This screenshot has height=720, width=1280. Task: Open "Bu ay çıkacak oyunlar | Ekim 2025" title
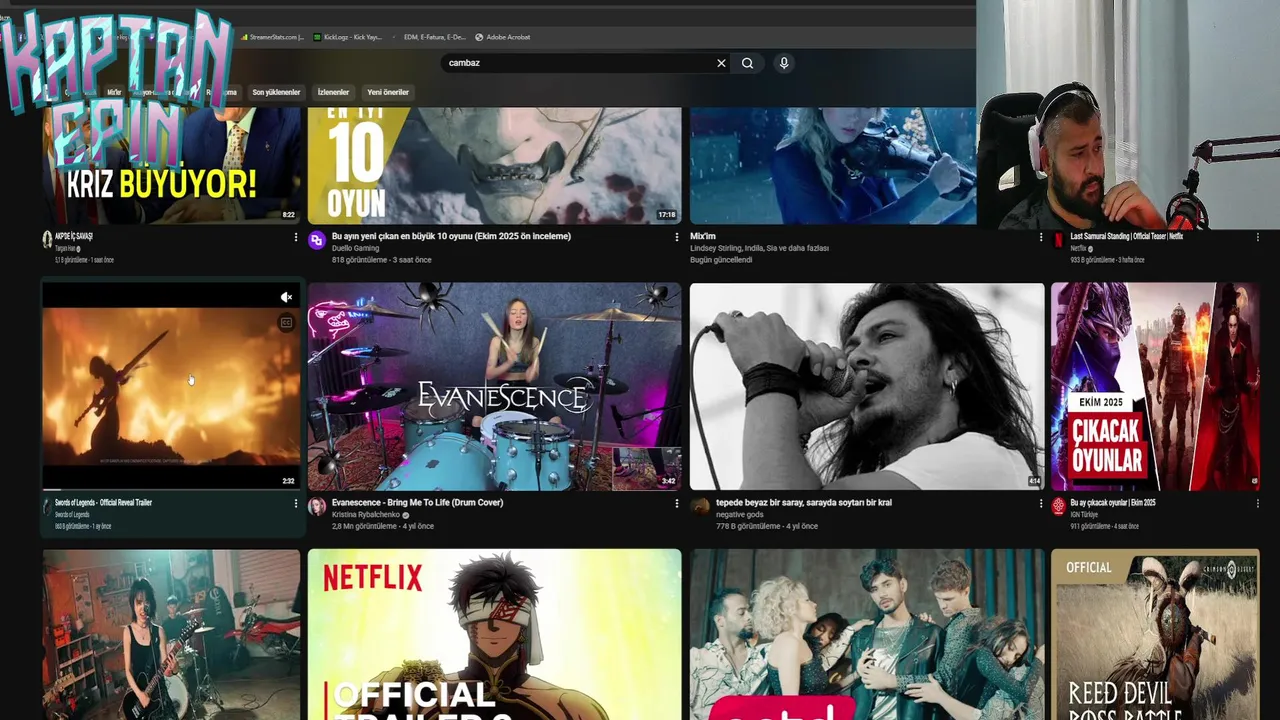(1113, 503)
